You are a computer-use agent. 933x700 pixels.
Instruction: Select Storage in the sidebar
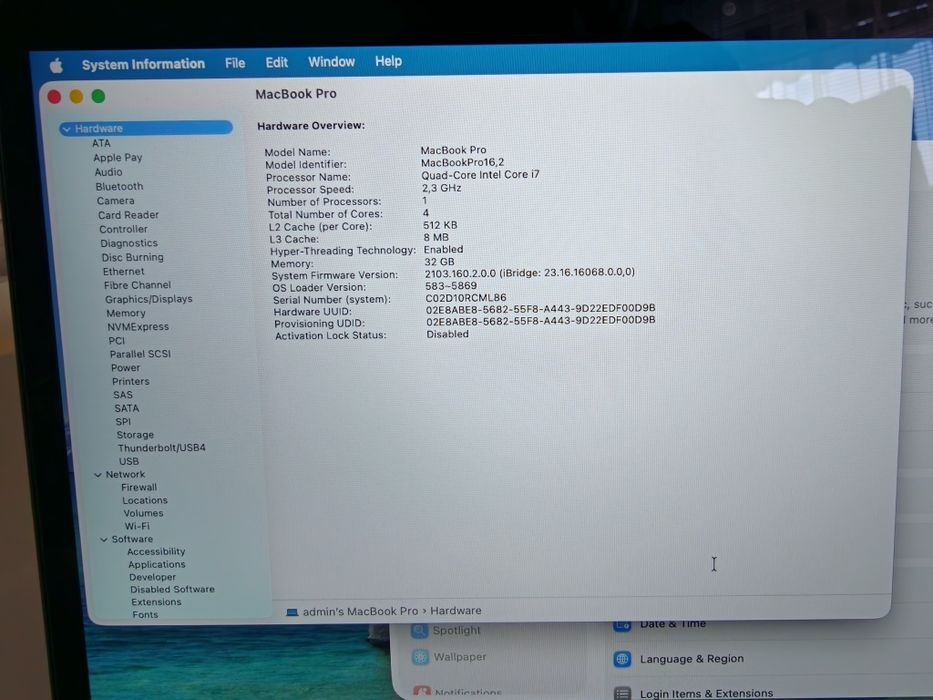pos(135,435)
